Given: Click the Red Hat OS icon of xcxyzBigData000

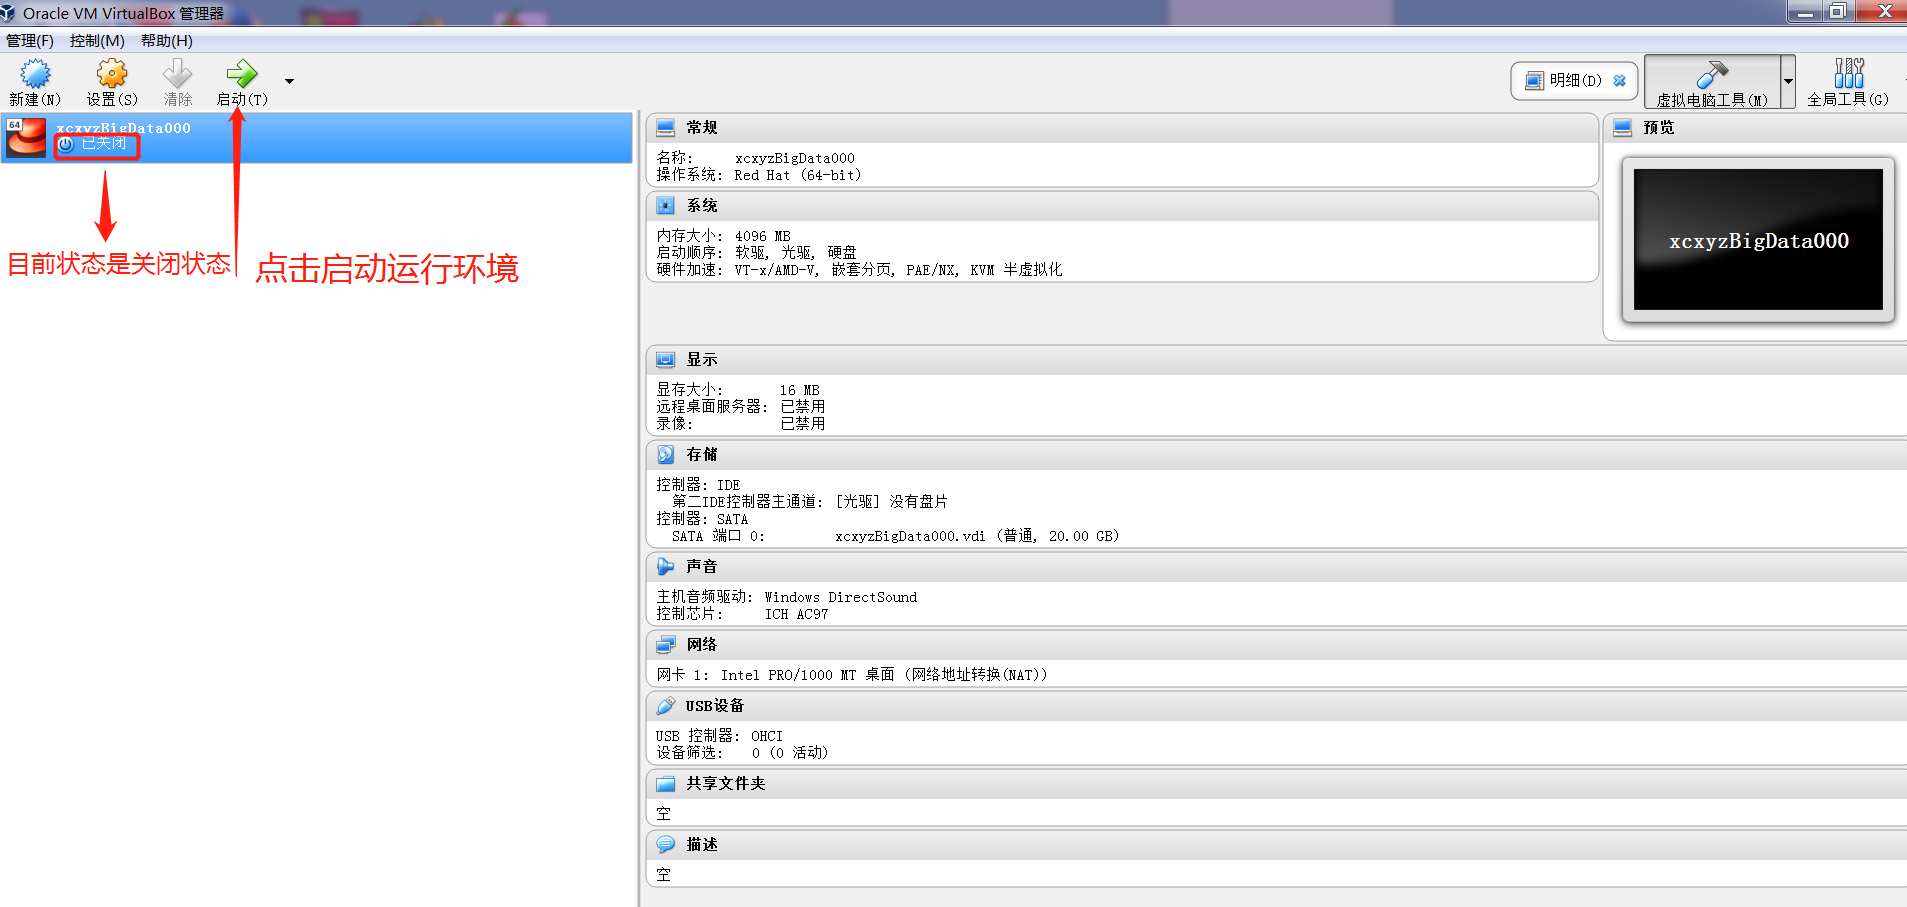Looking at the screenshot, I should tap(26, 137).
